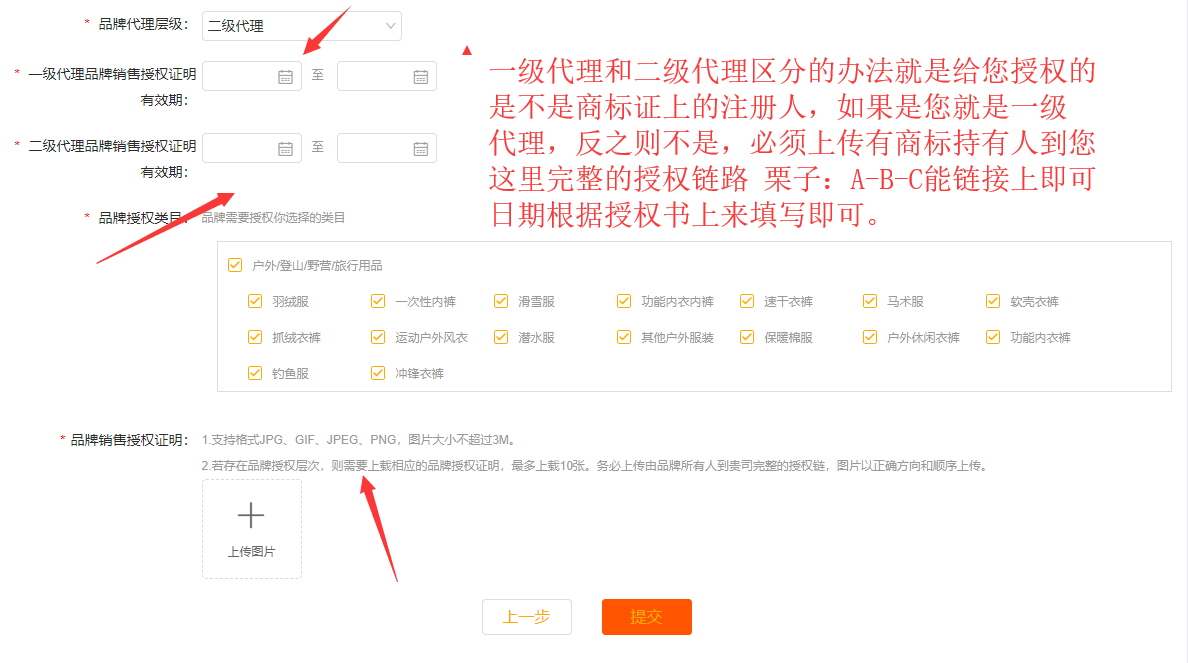Uncheck the 一次性内裤 checkbox
Screen dimensions: 1188x663
click(x=377, y=301)
